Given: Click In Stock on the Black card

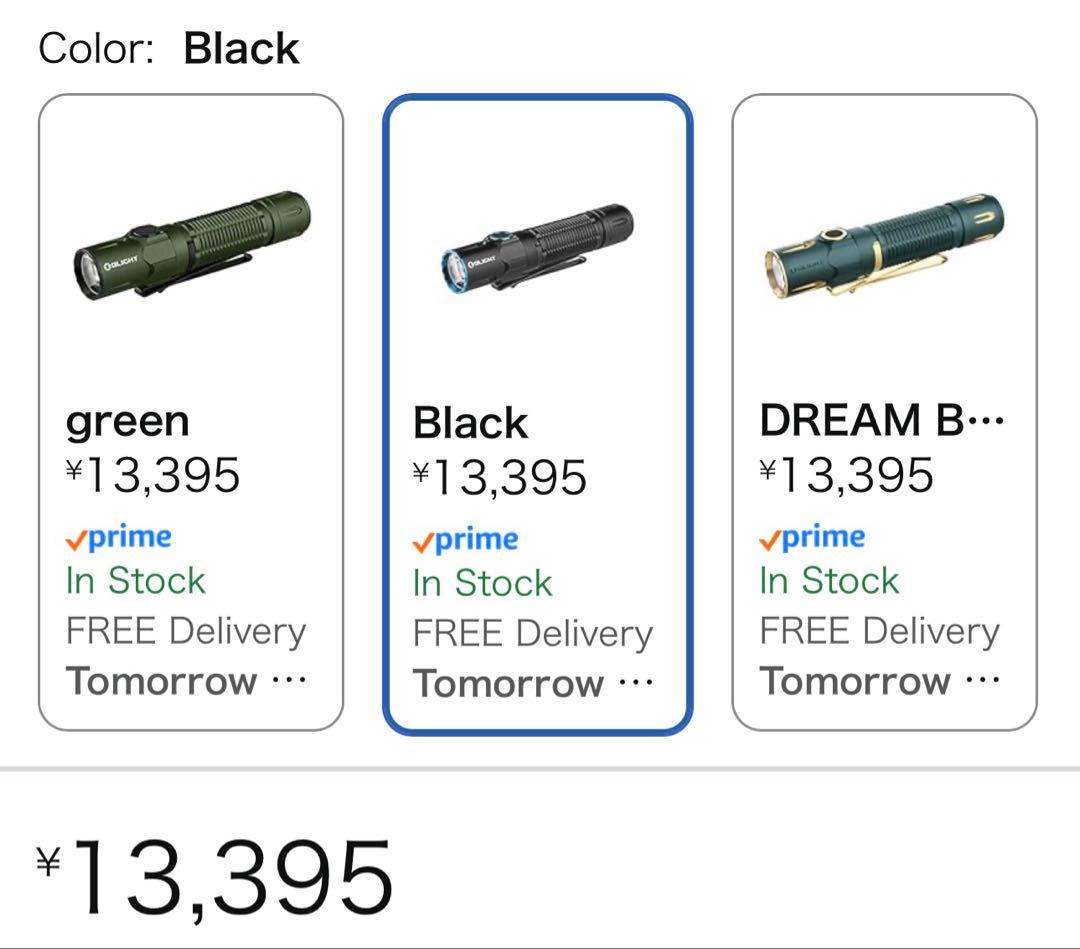Looking at the screenshot, I should tap(482, 584).
